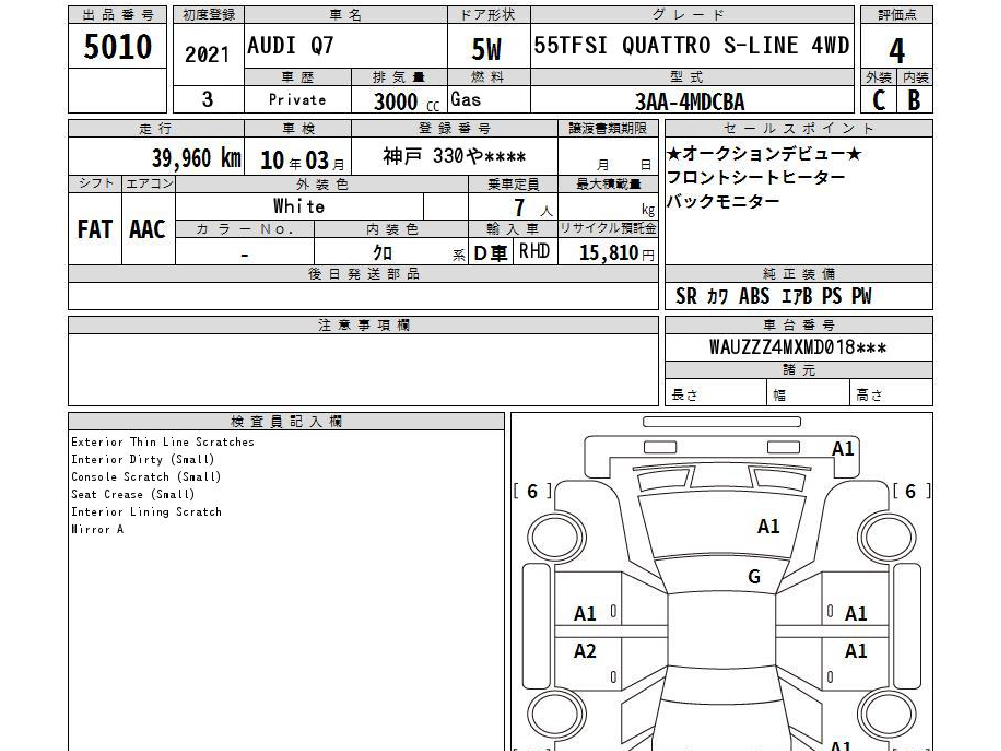This screenshot has width=1001, height=751.
Task: Select note Seat Crease (Small)
Action: coord(132,494)
